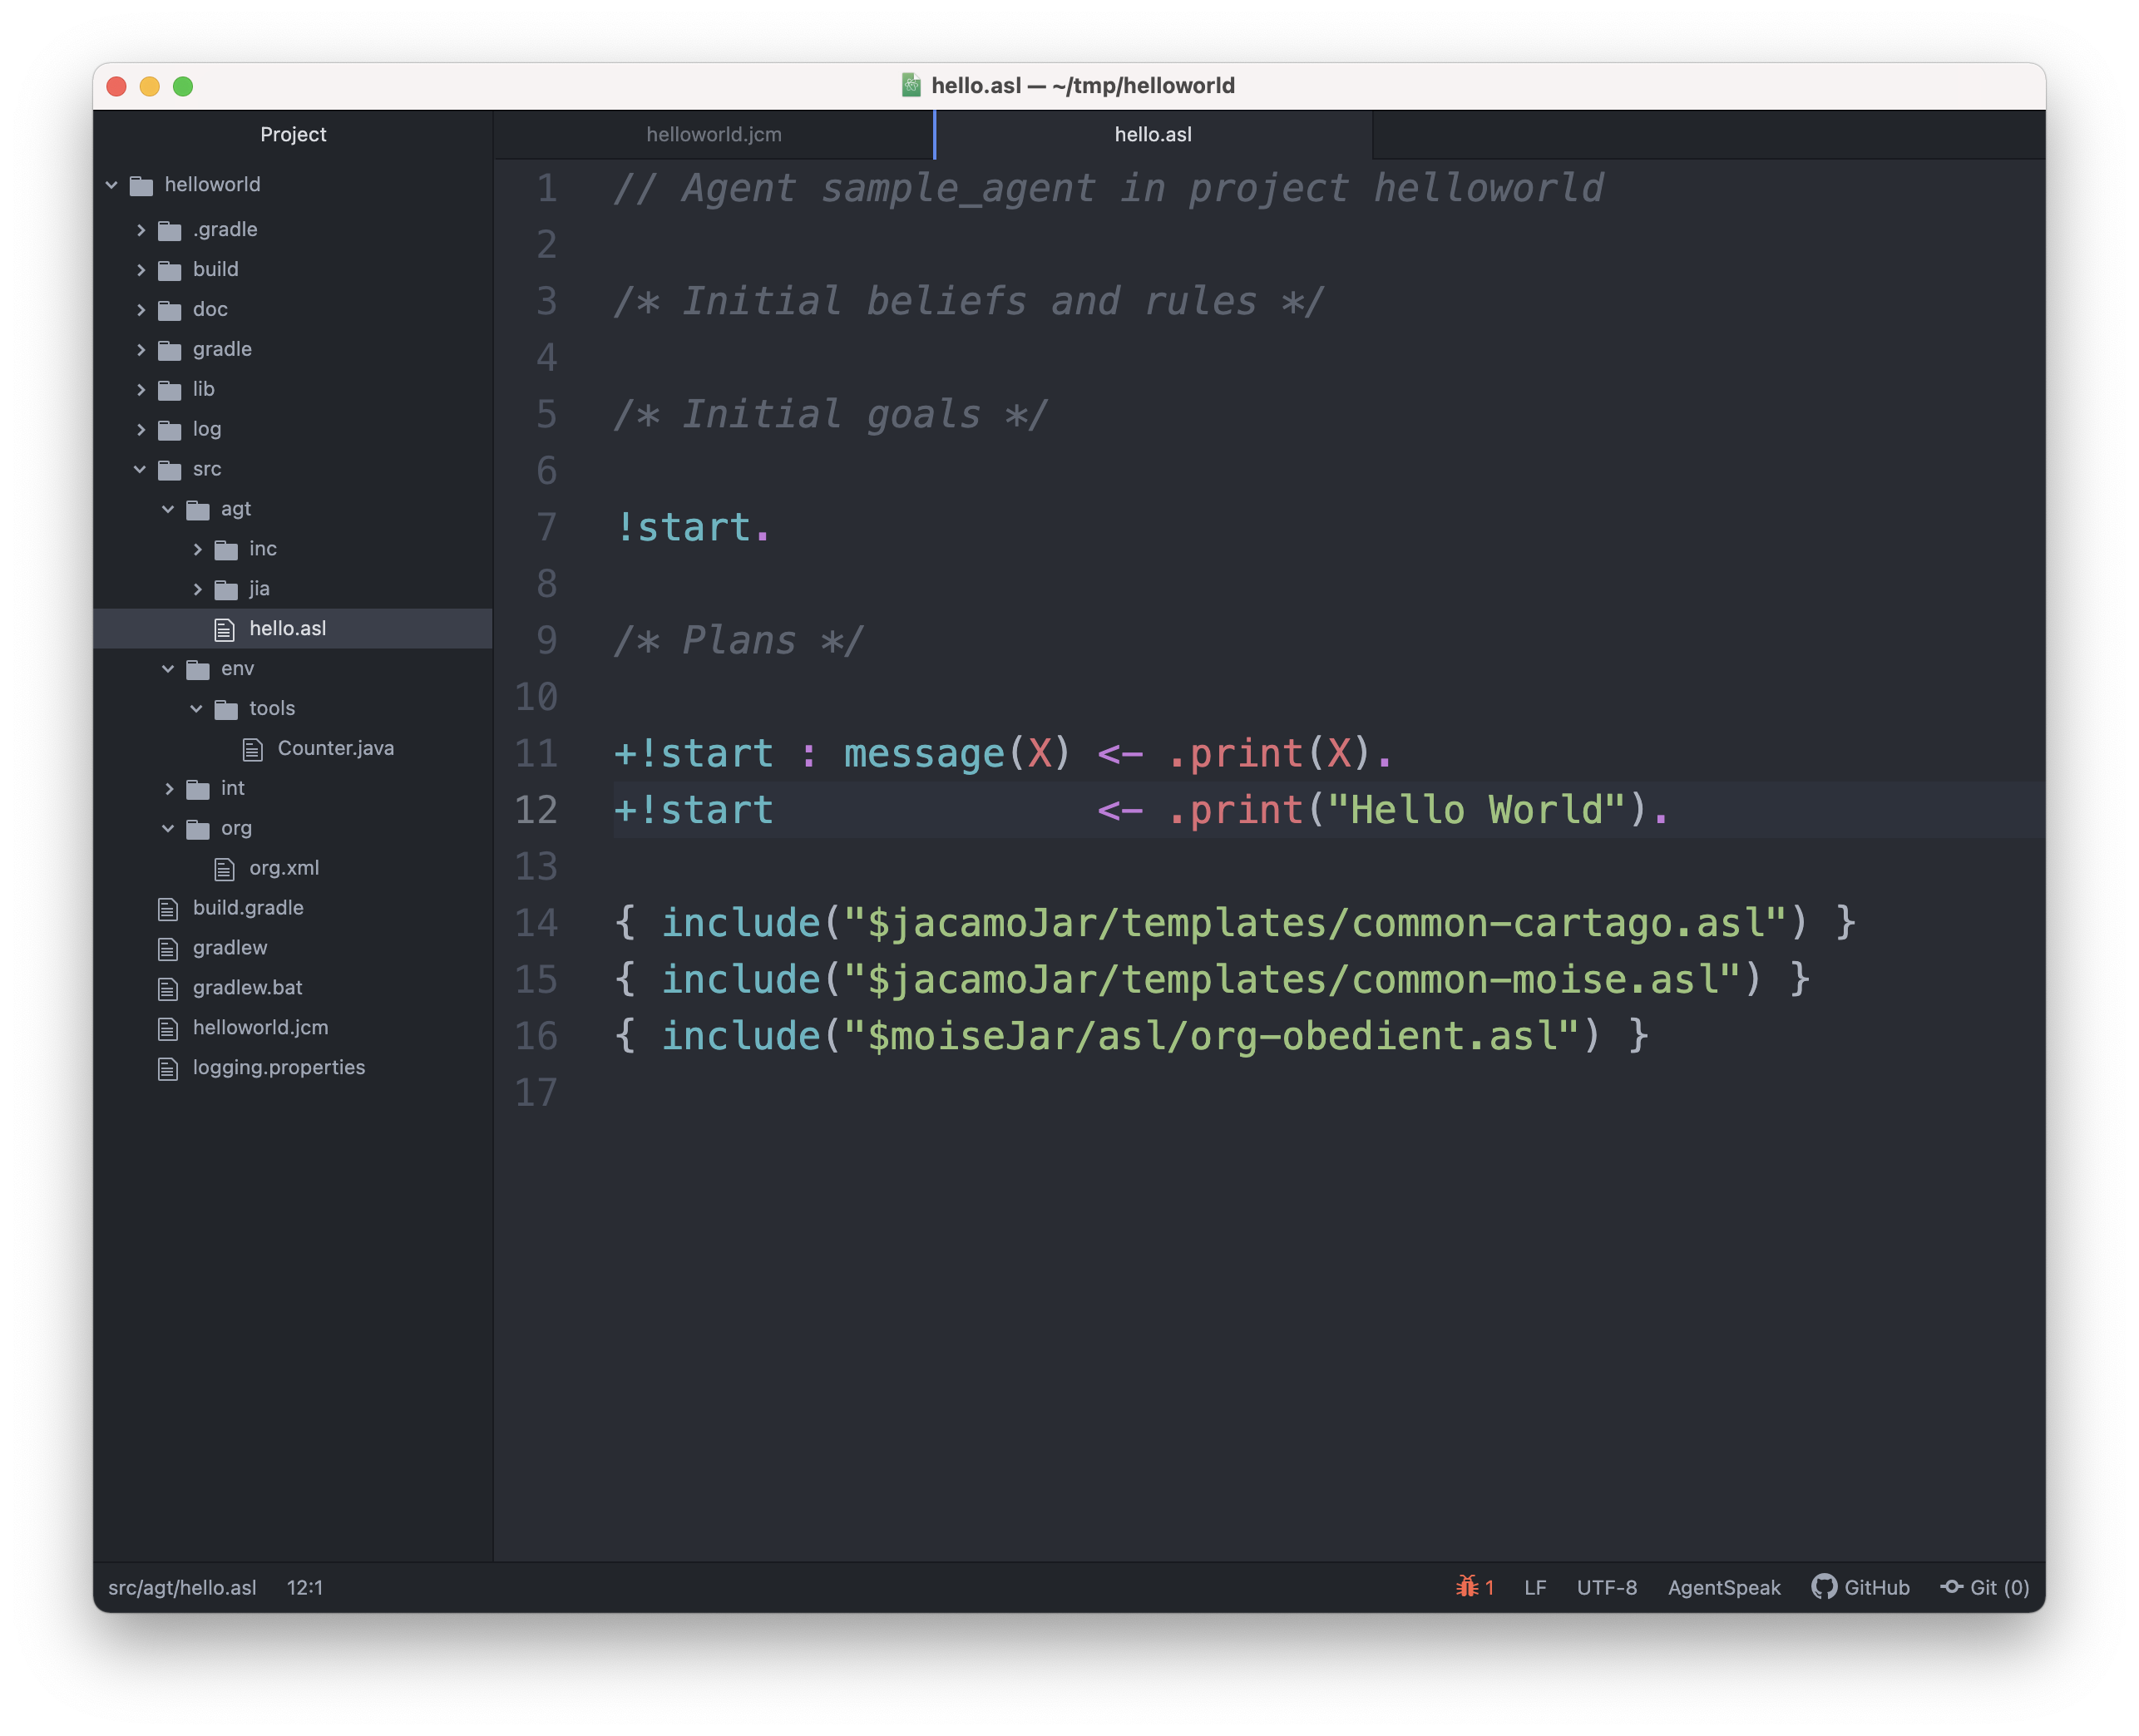Viewport: 2139px width, 1736px height.
Task: Expand the lib folder chevron
Action: [141, 390]
